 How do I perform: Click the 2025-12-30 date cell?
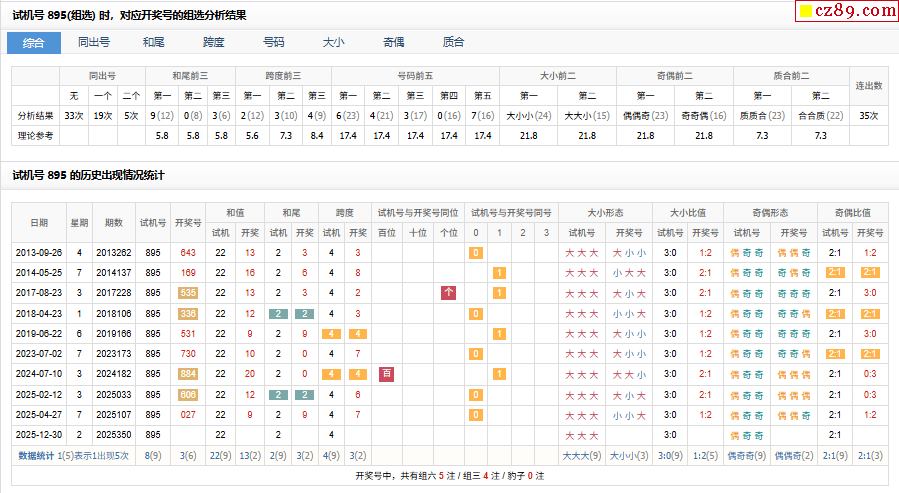tap(38, 435)
